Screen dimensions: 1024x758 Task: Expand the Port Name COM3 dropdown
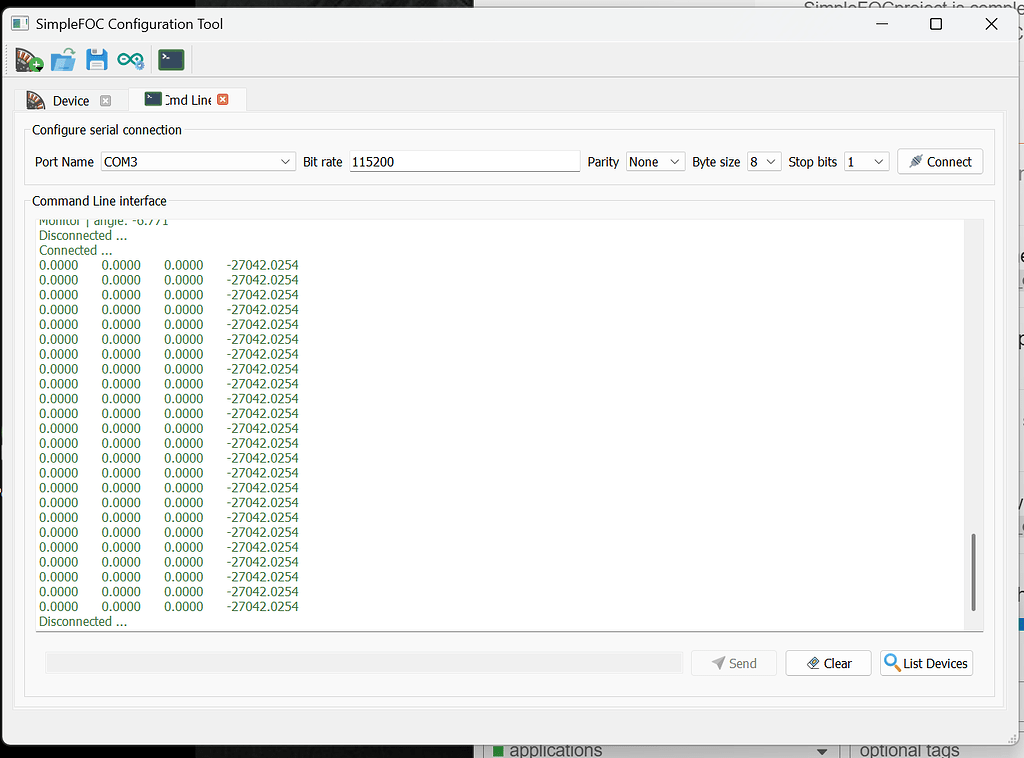(x=286, y=162)
